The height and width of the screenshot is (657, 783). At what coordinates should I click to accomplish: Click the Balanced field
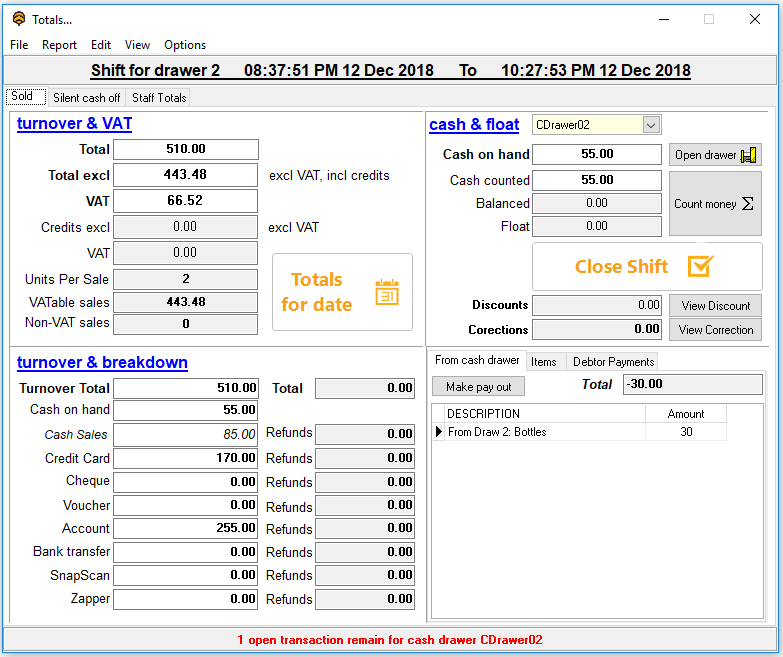[x=597, y=203]
